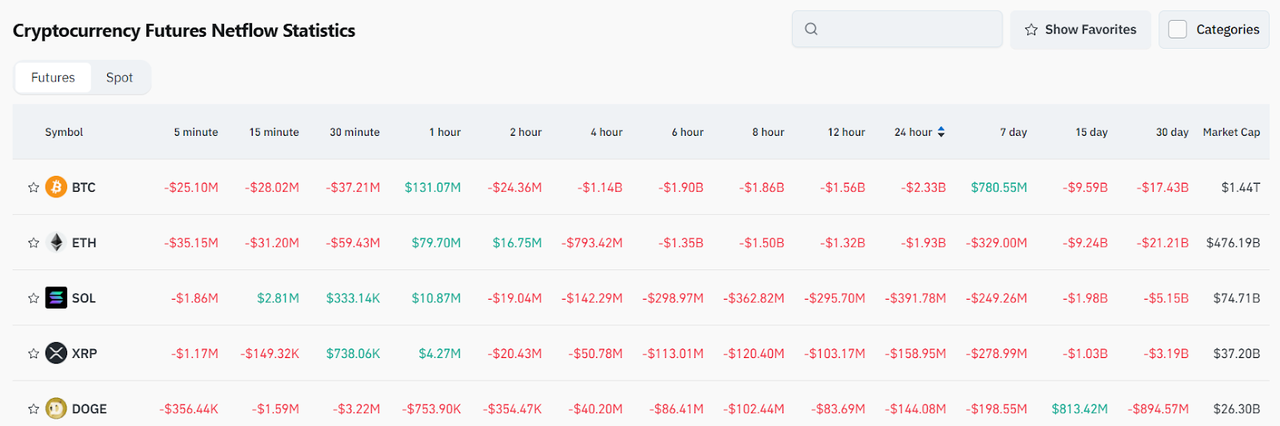
Task: Sort the table by 7 day netflow
Action: coord(1012,132)
